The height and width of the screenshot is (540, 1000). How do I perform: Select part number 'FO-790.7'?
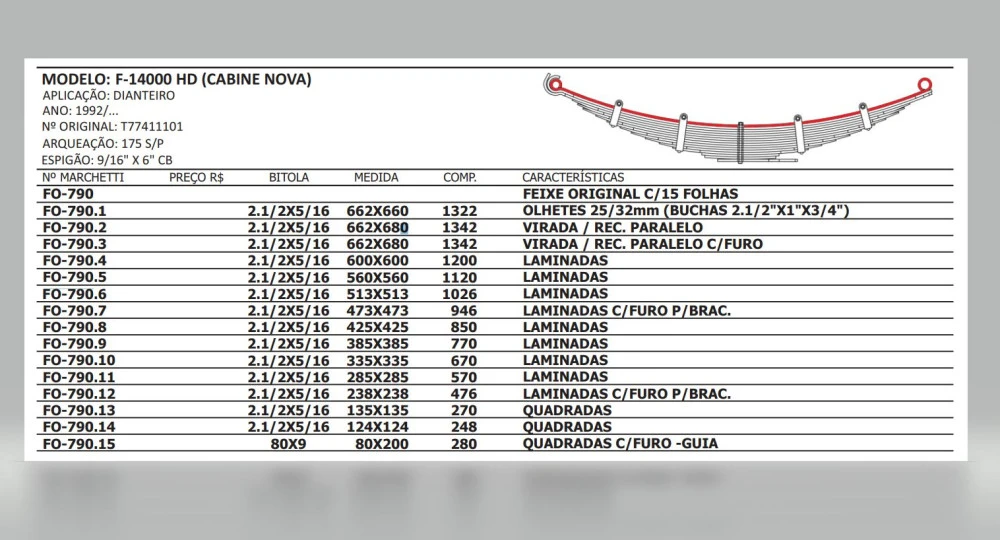click(75, 310)
